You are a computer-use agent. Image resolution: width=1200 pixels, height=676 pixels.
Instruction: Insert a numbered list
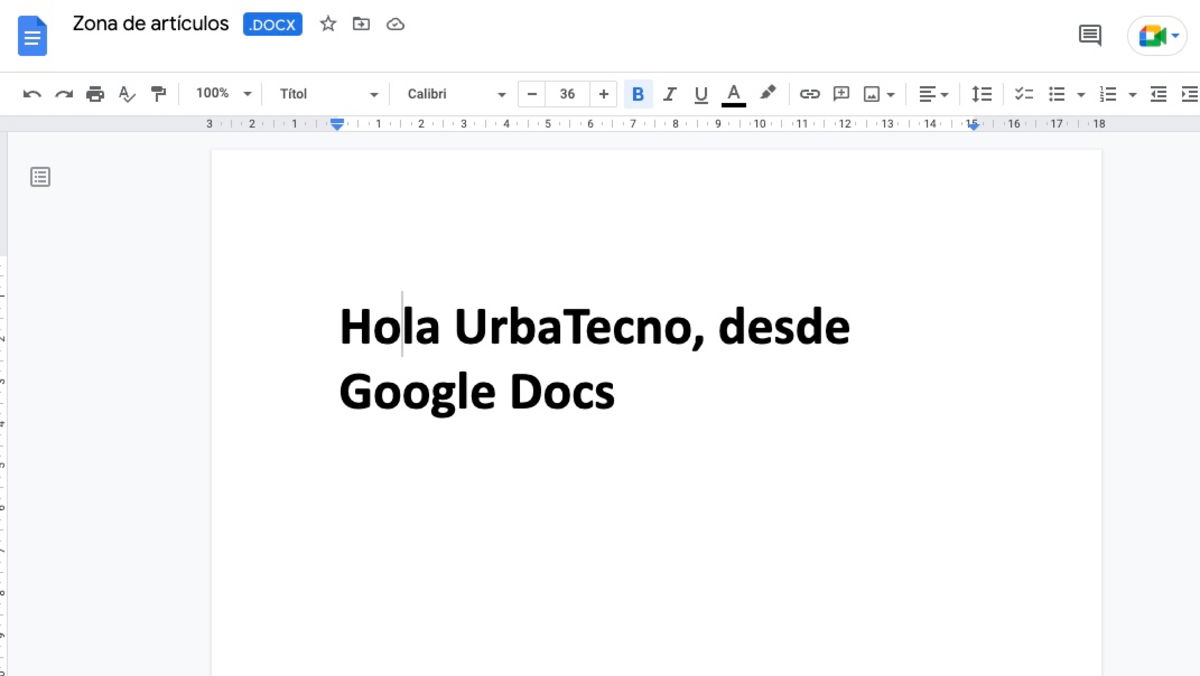coord(1108,94)
